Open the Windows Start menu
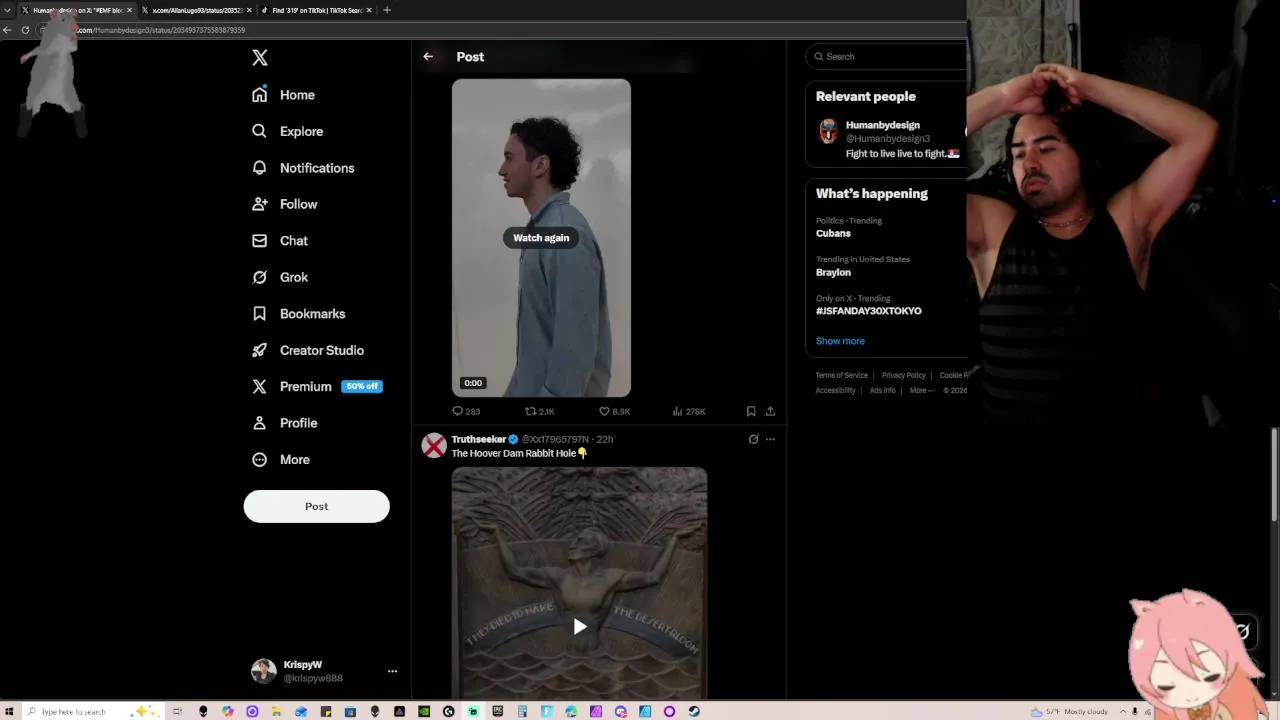This screenshot has width=1280, height=720. [9, 712]
